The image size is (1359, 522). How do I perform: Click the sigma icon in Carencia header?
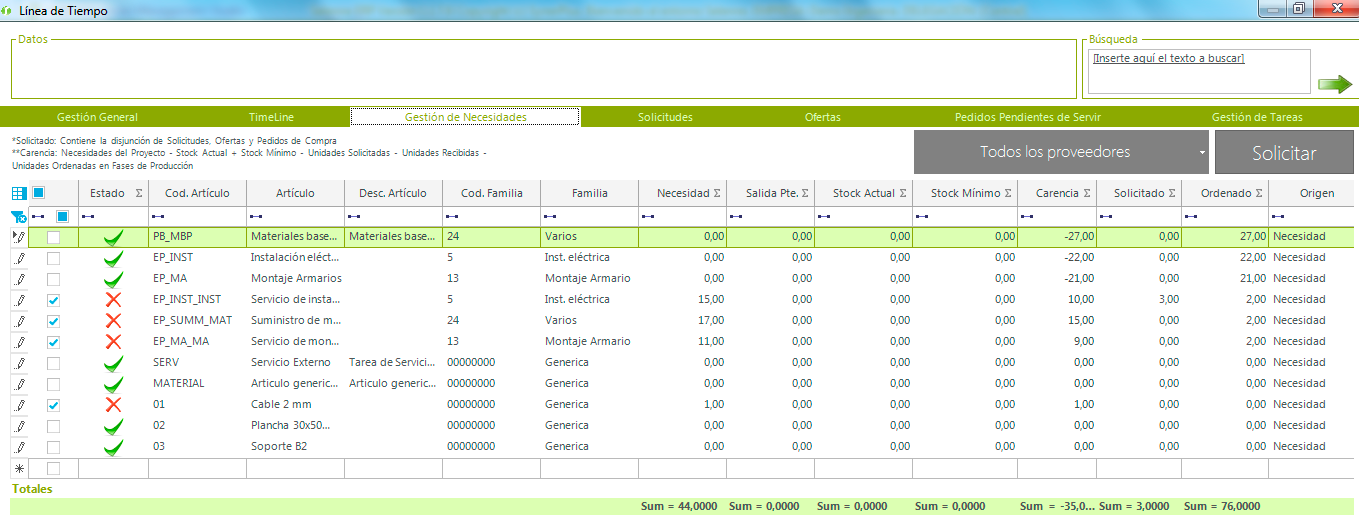pyautogui.click(x=1087, y=193)
